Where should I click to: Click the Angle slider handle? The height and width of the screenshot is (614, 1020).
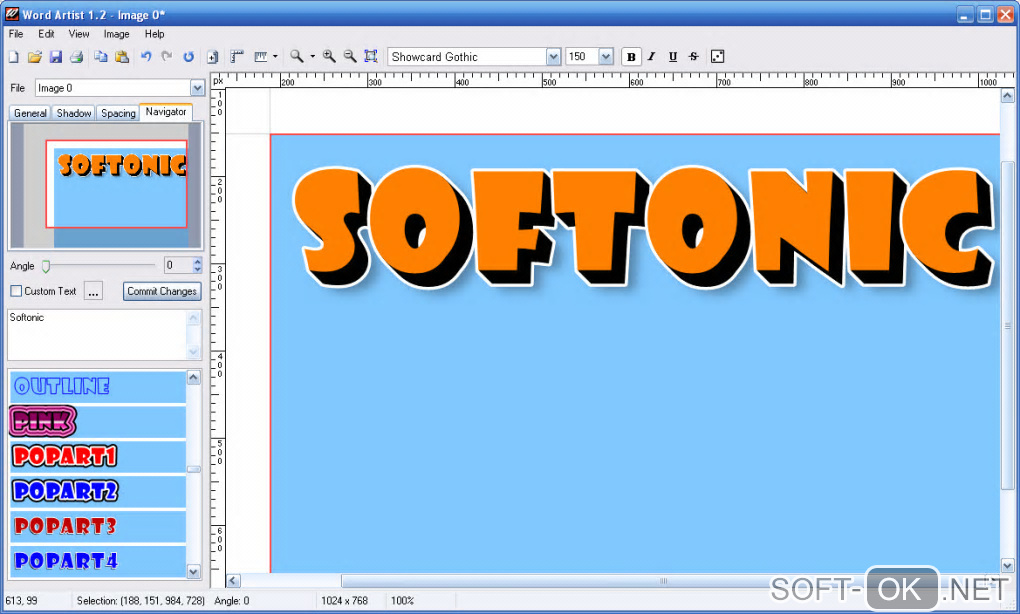point(46,266)
